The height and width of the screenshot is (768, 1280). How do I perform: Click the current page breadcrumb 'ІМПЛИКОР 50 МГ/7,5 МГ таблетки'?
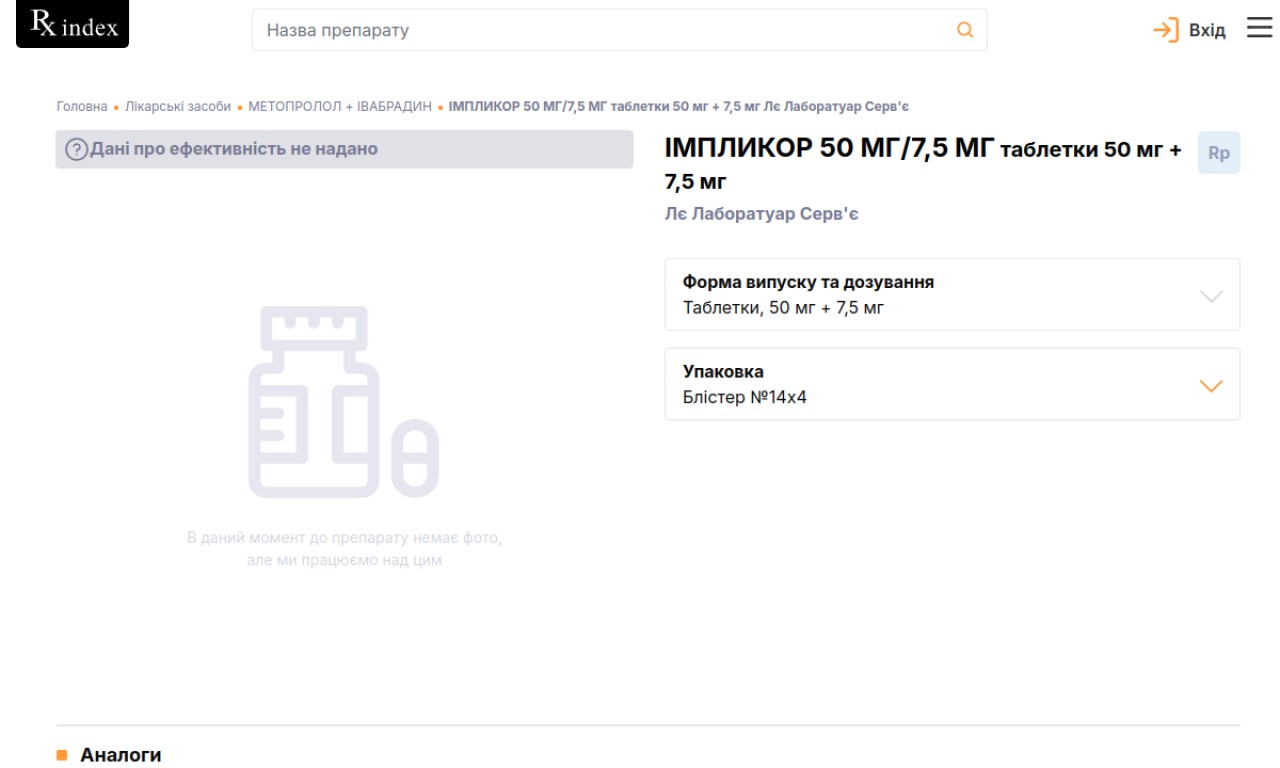678,106
